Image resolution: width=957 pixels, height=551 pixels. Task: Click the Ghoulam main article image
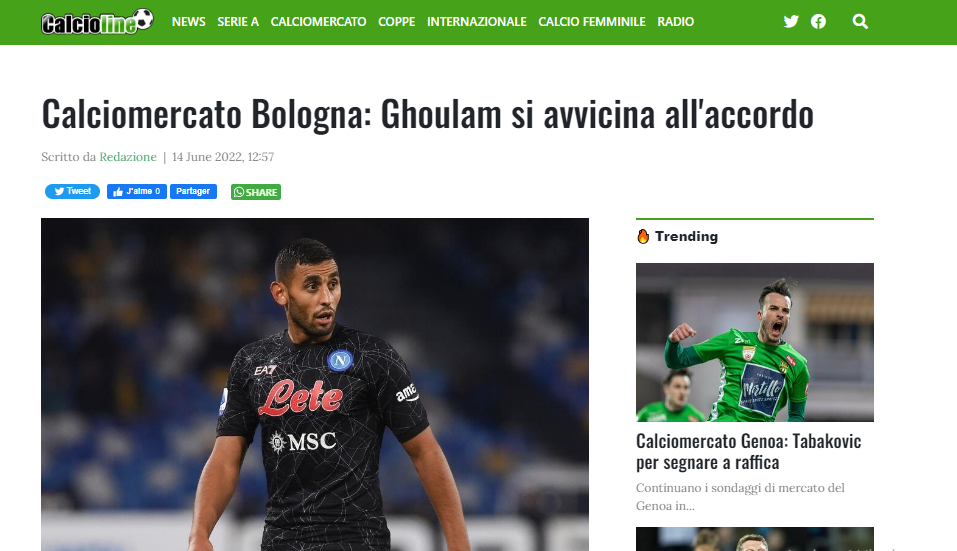[315, 384]
